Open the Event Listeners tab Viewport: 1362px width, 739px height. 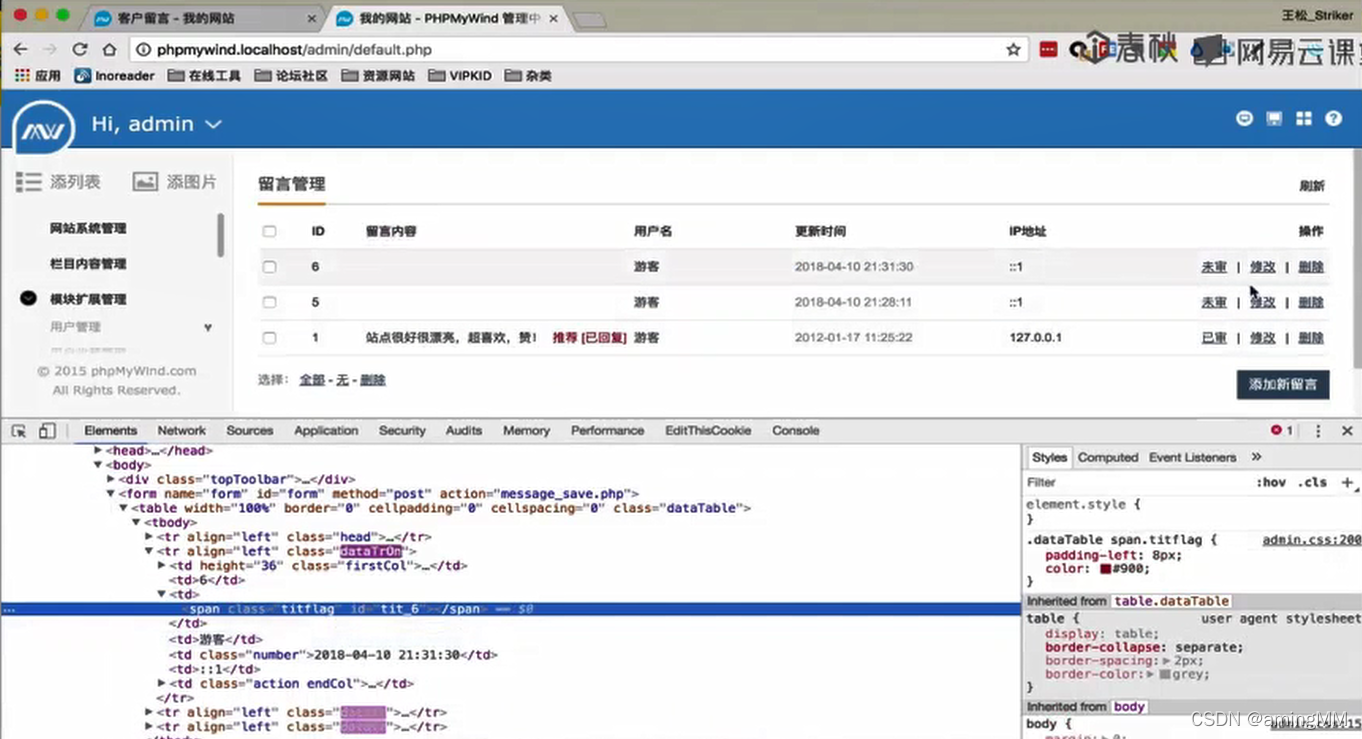pos(1192,457)
